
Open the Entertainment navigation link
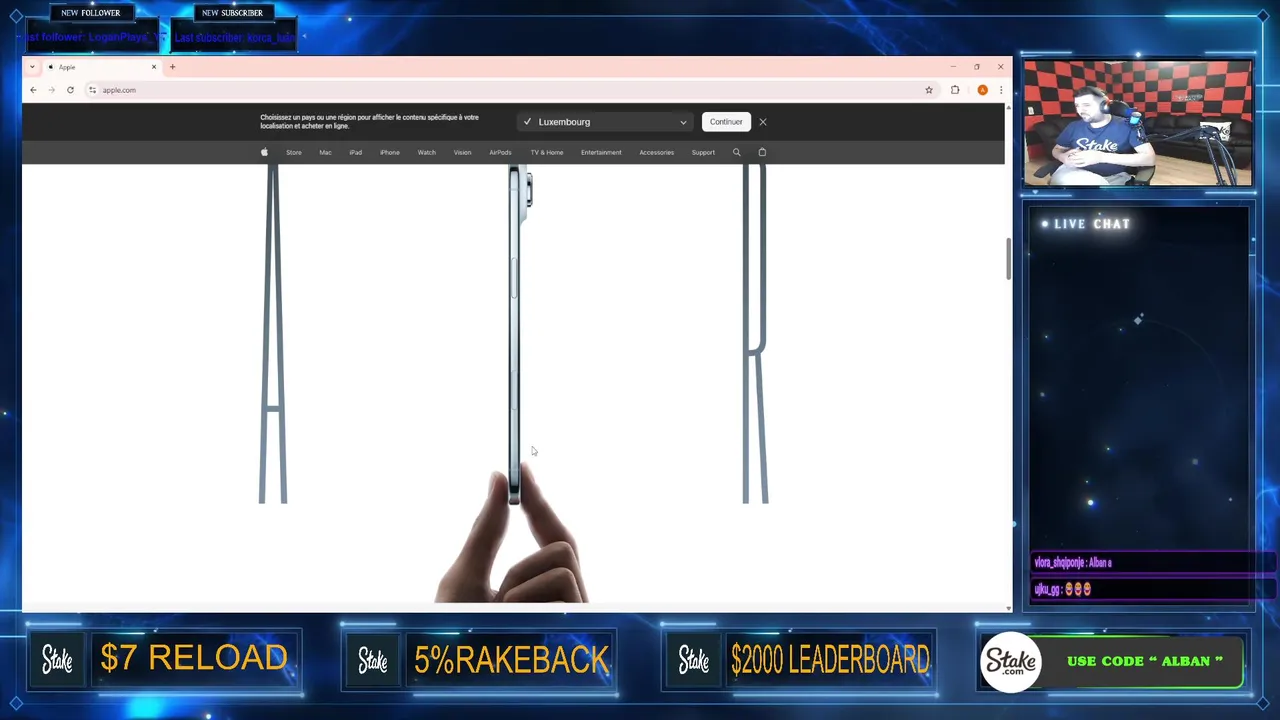pos(601,153)
